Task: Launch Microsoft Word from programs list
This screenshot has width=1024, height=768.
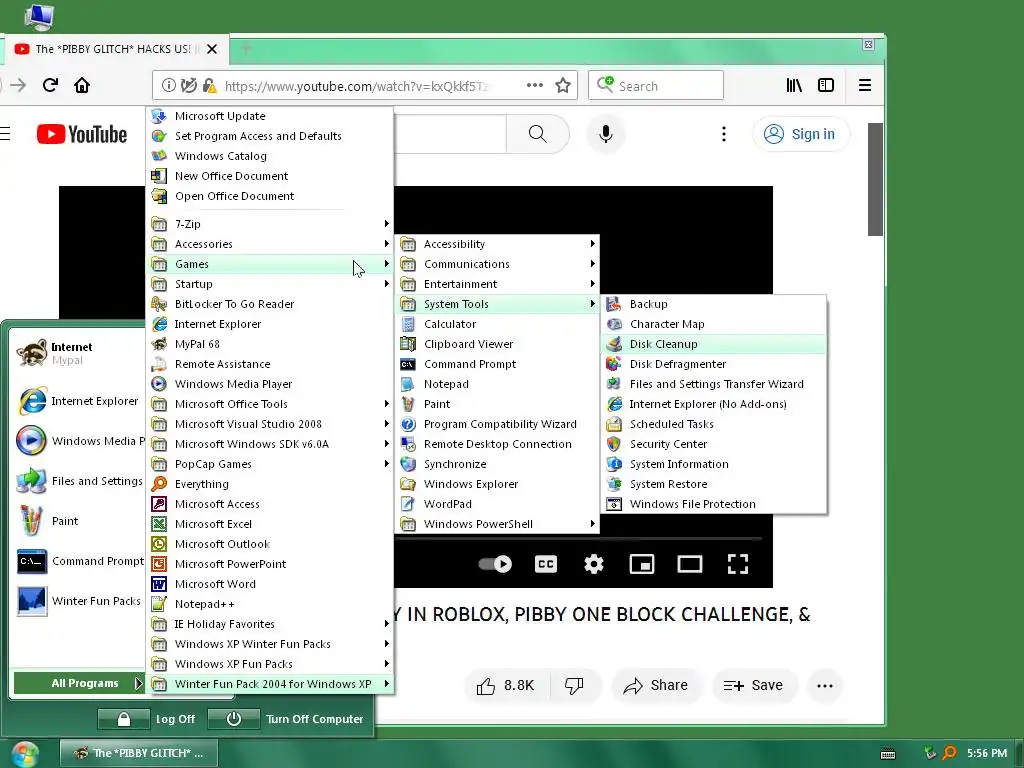Action: coord(270,584)
